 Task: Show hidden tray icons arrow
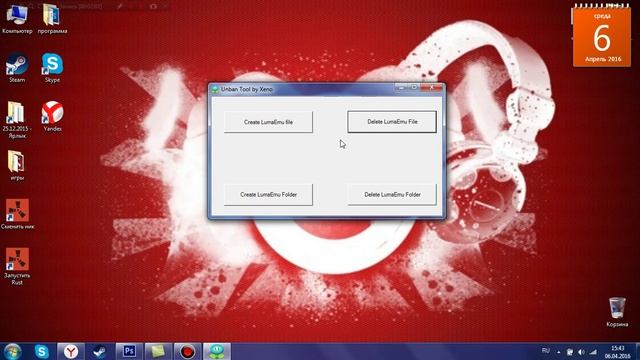pos(558,352)
